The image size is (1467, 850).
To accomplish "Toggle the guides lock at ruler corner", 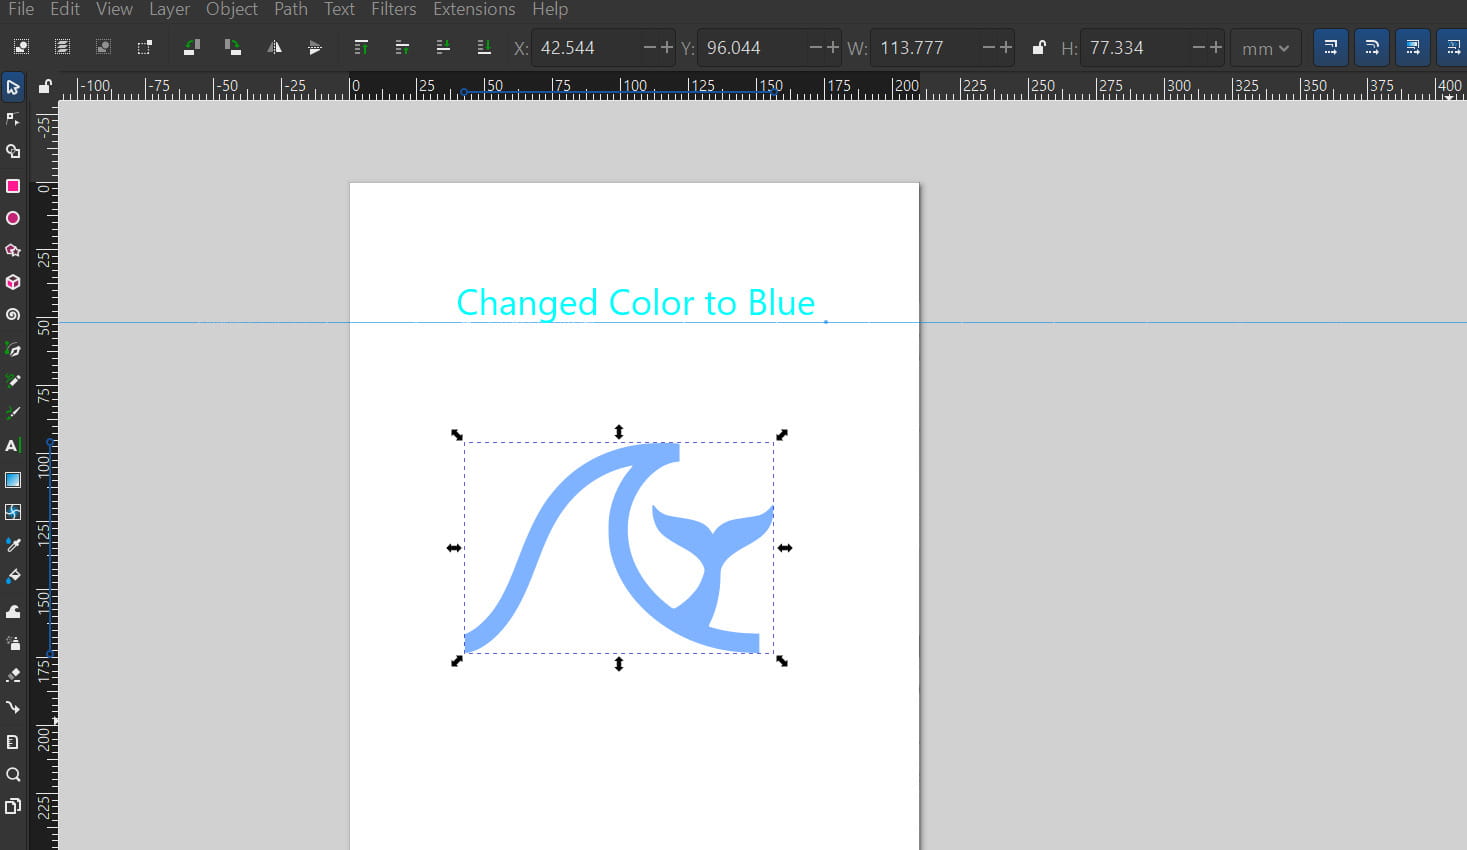I will point(44,87).
